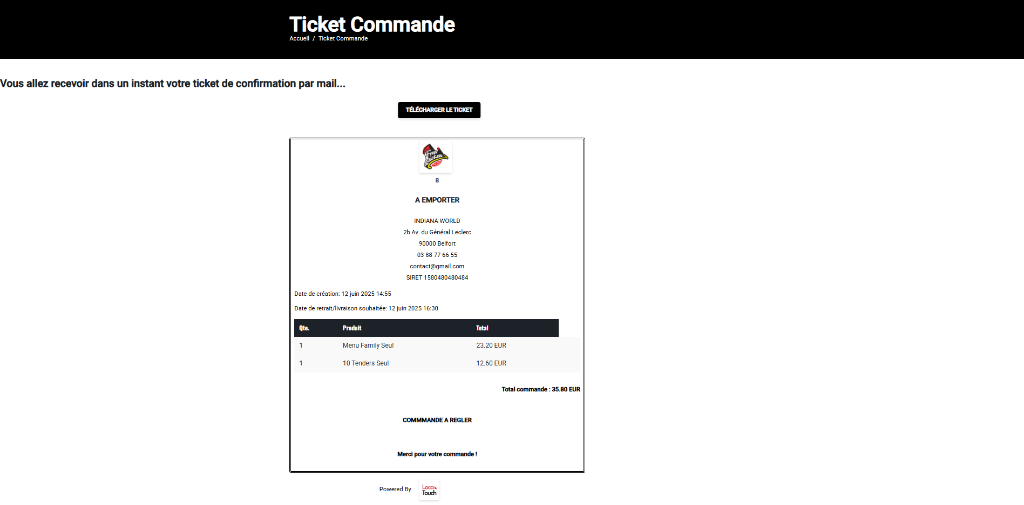The height and width of the screenshot is (505, 1024).
Task: Click the Télécharger le ticket button
Action: pos(439,110)
